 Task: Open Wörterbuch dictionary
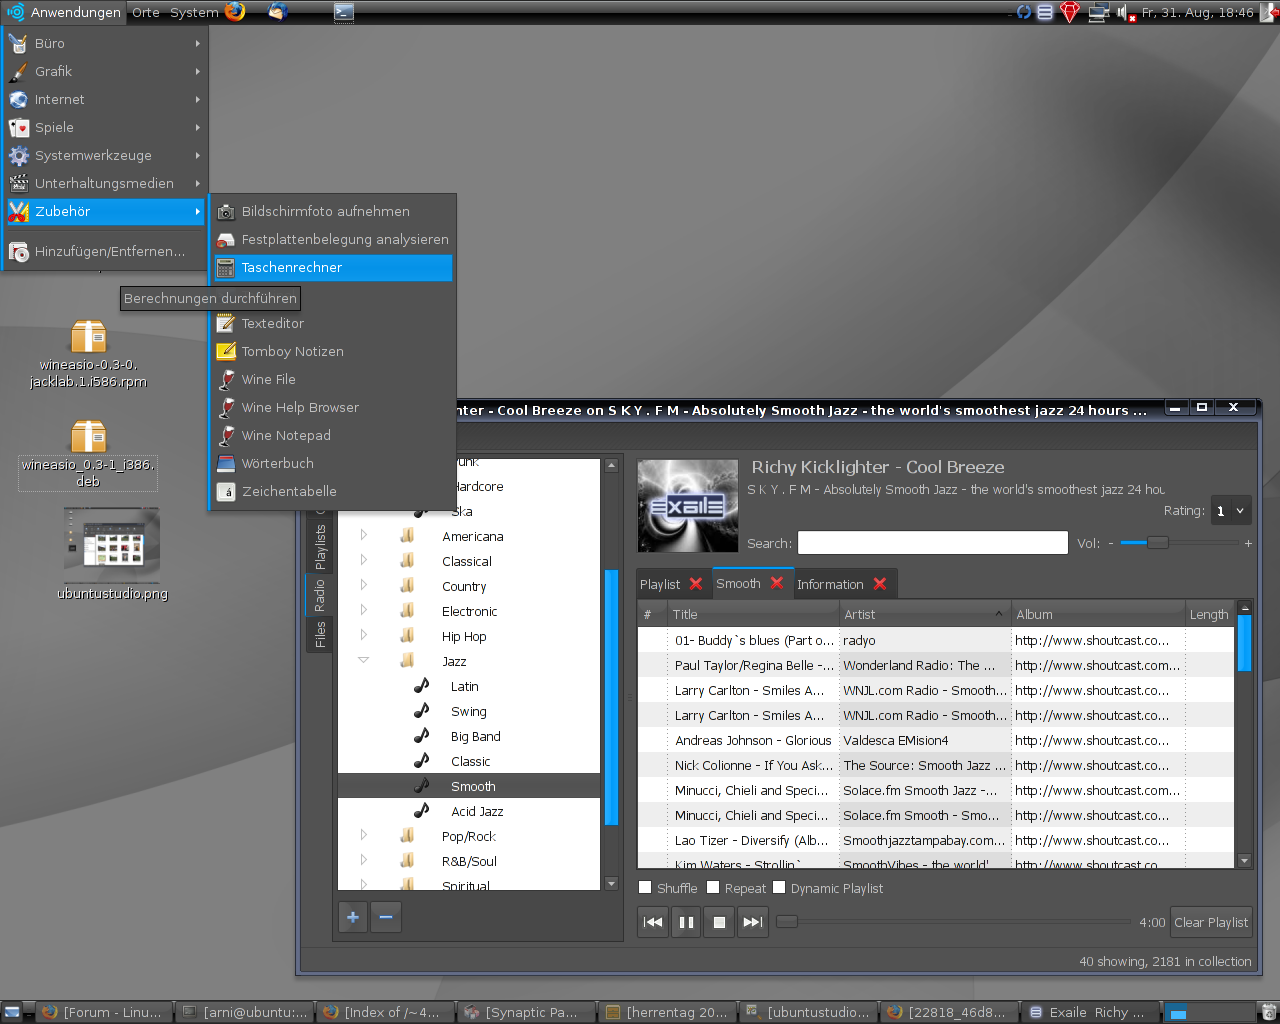point(332,463)
